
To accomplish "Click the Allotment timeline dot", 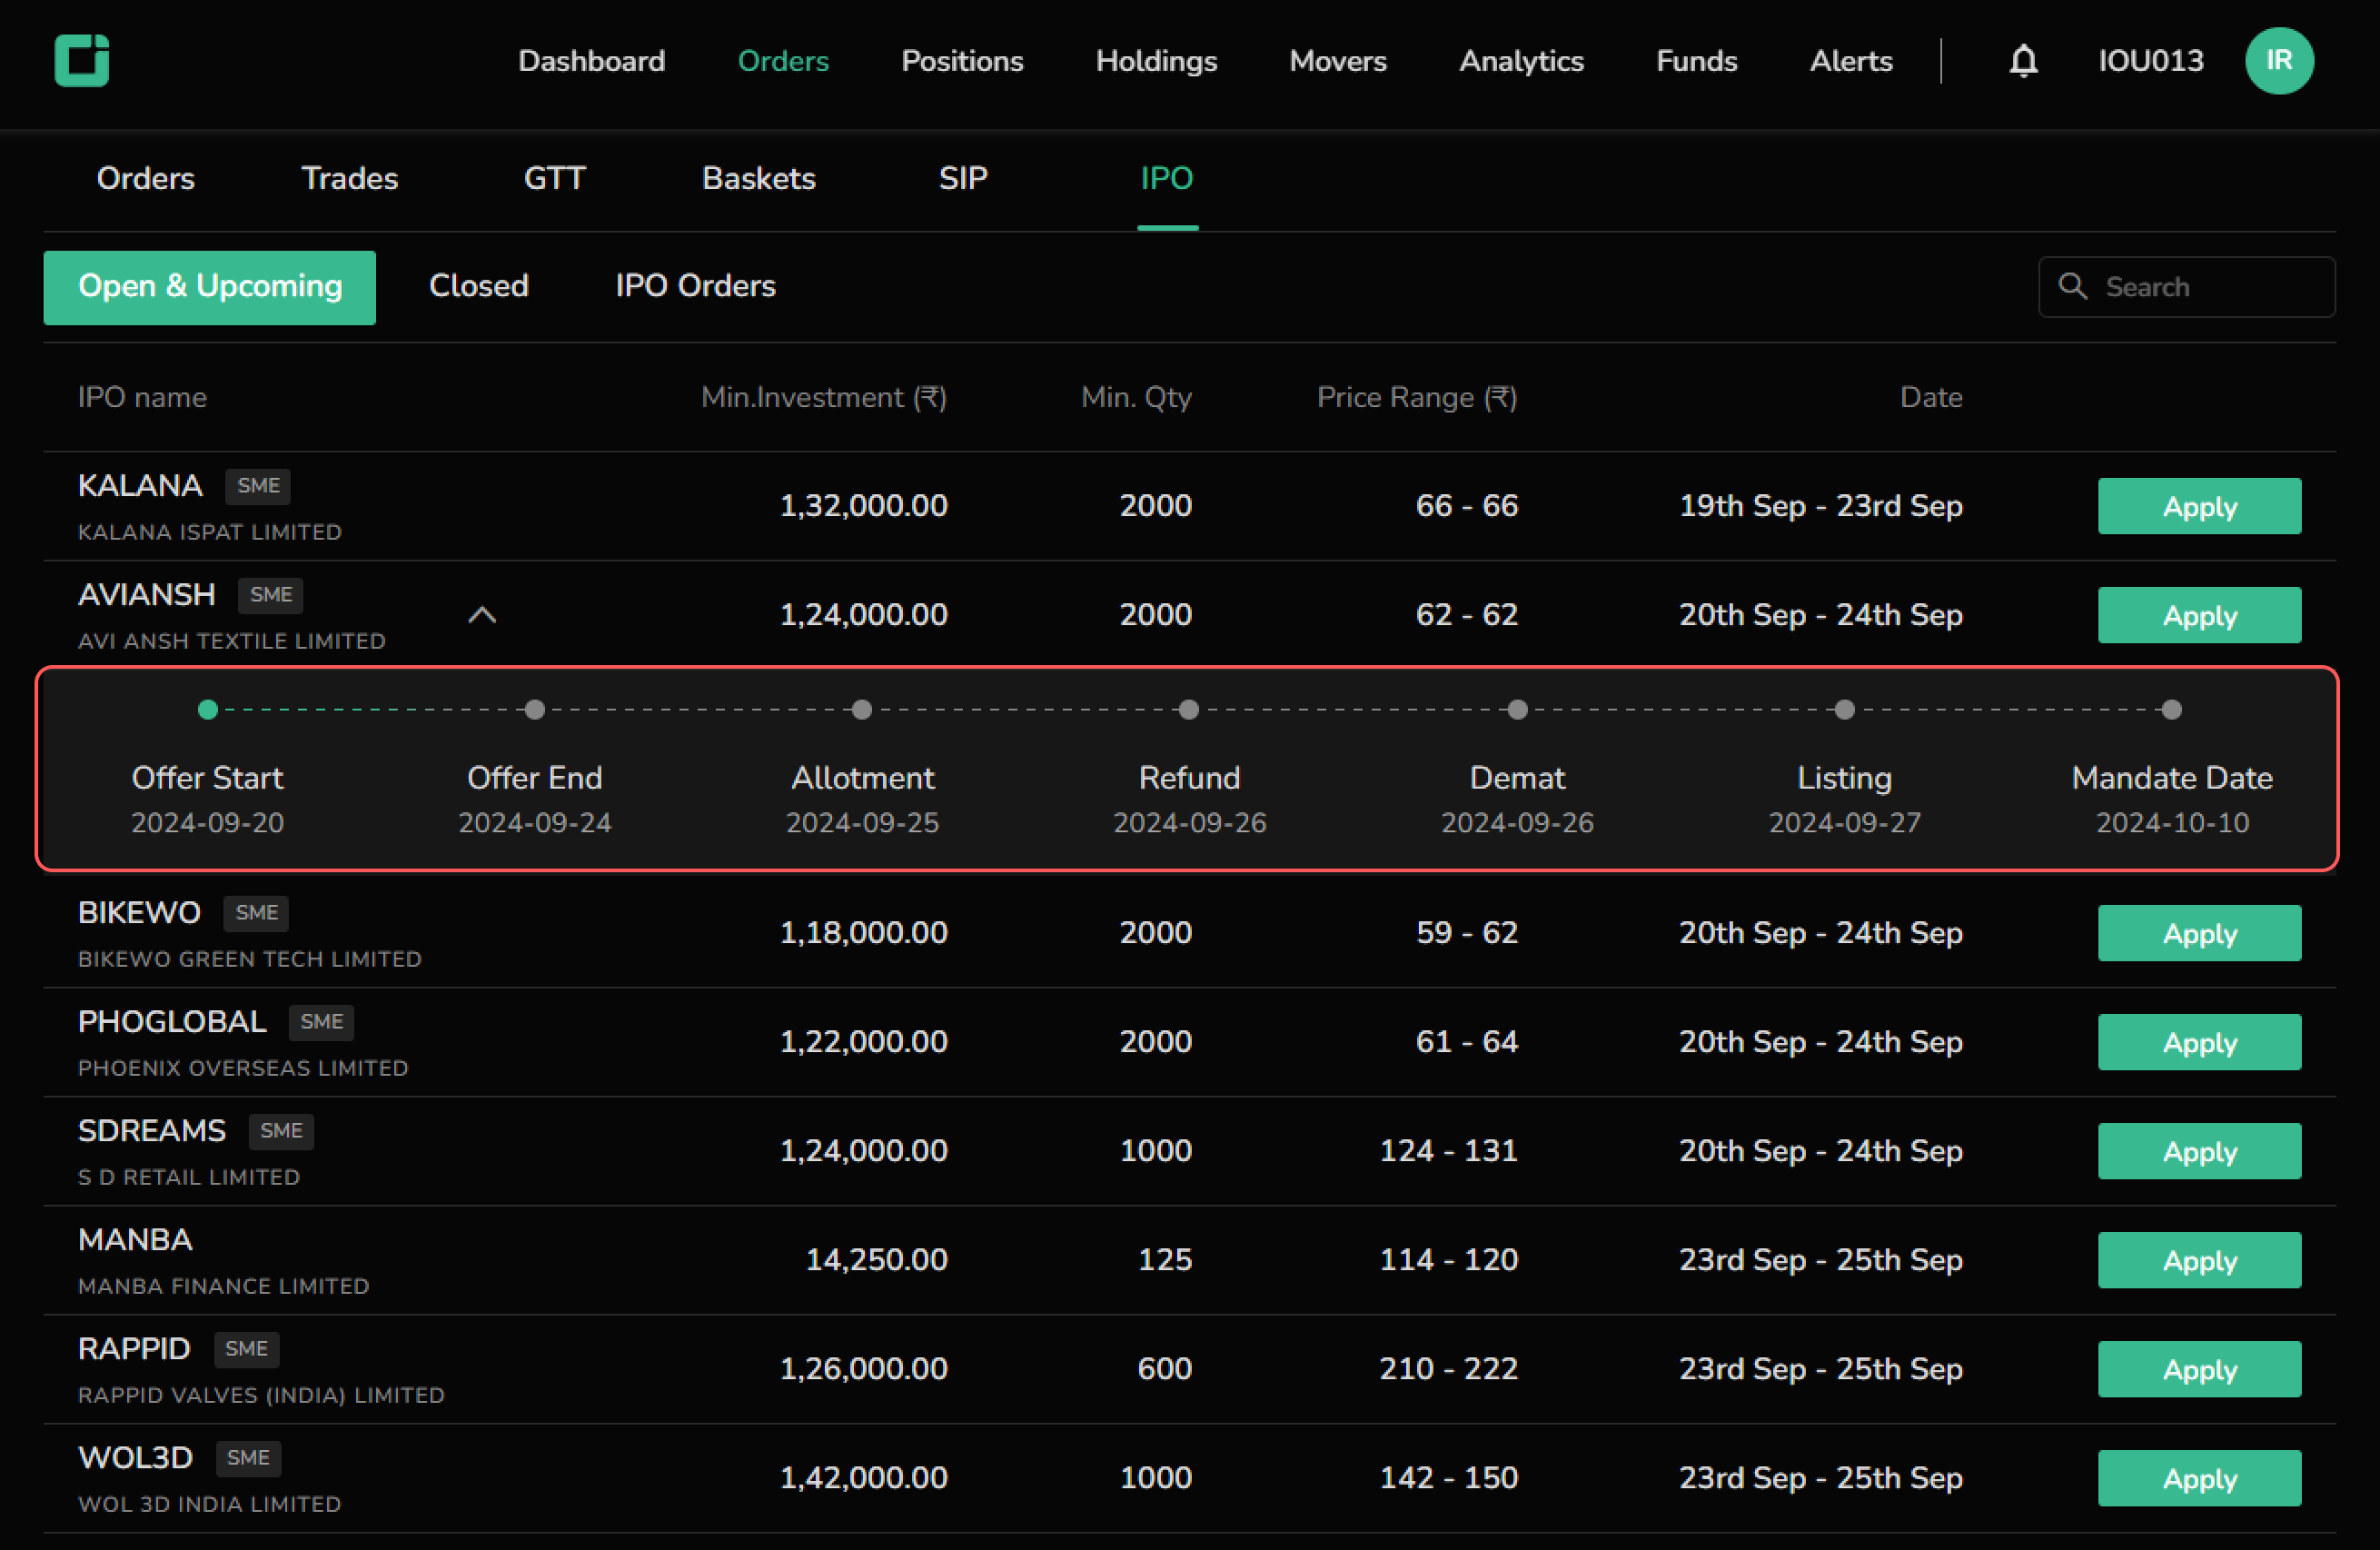I will [x=862, y=710].
